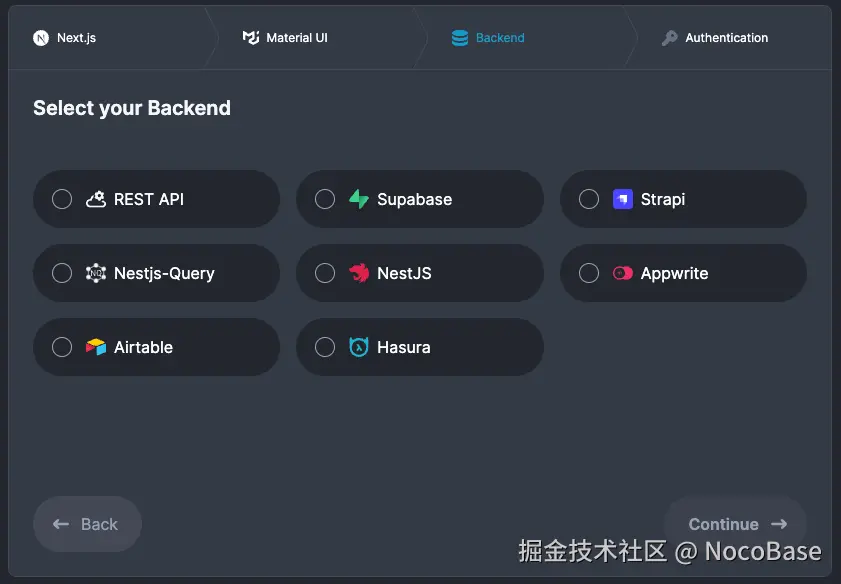The width and height of the screenshot is (841, 584).
Task: Click the Appwrite logo icon
Action: [x=623, y=273]
